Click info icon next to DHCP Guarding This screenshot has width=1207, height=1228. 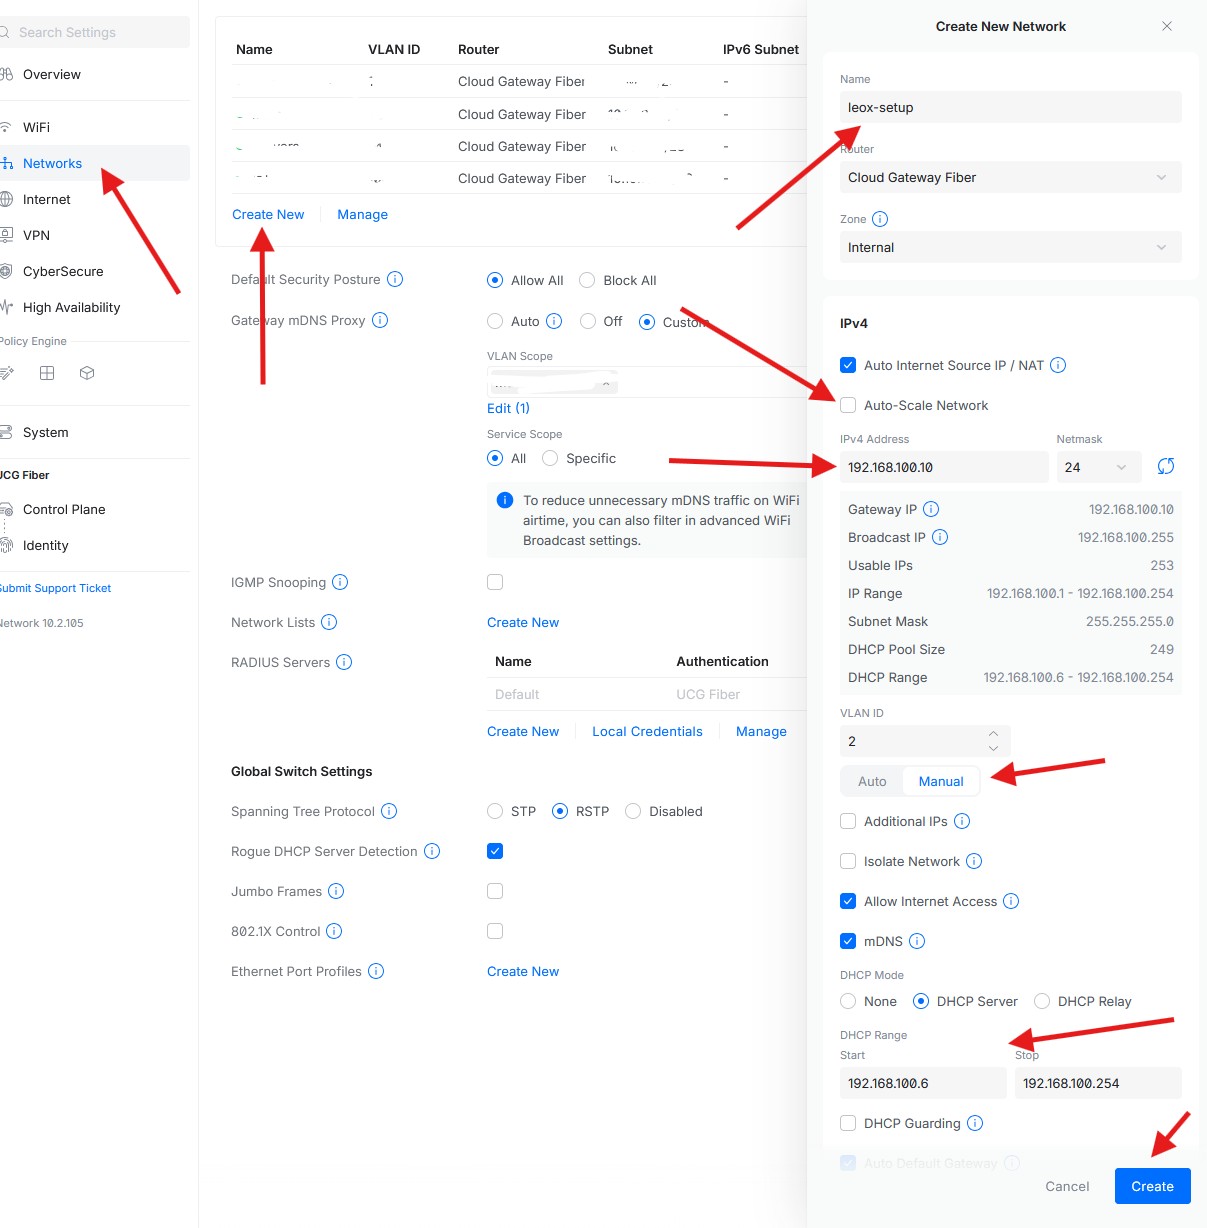click(975, 1123)
